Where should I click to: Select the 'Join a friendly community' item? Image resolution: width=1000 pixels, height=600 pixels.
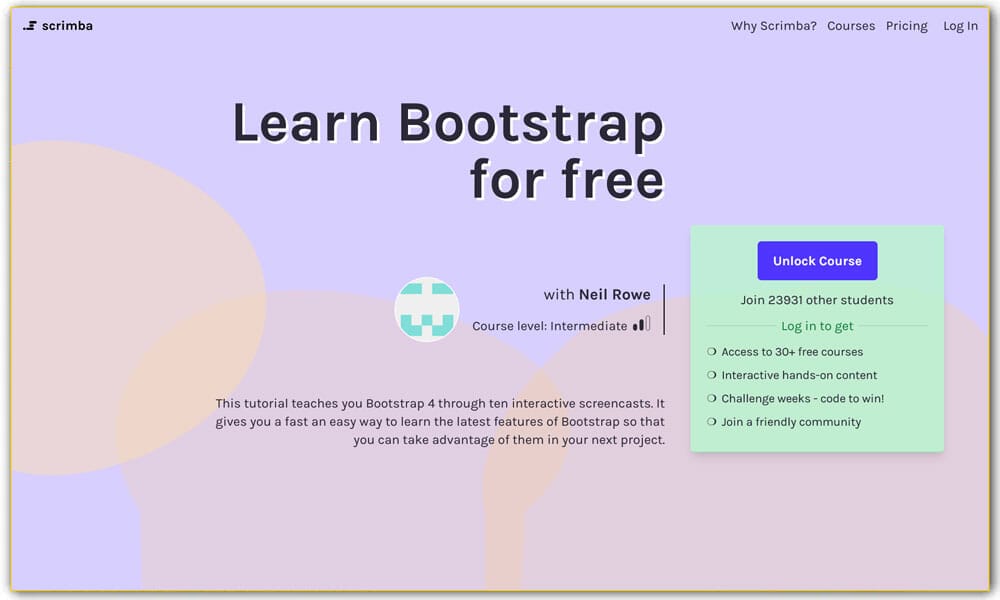click(x=791, y=422)
